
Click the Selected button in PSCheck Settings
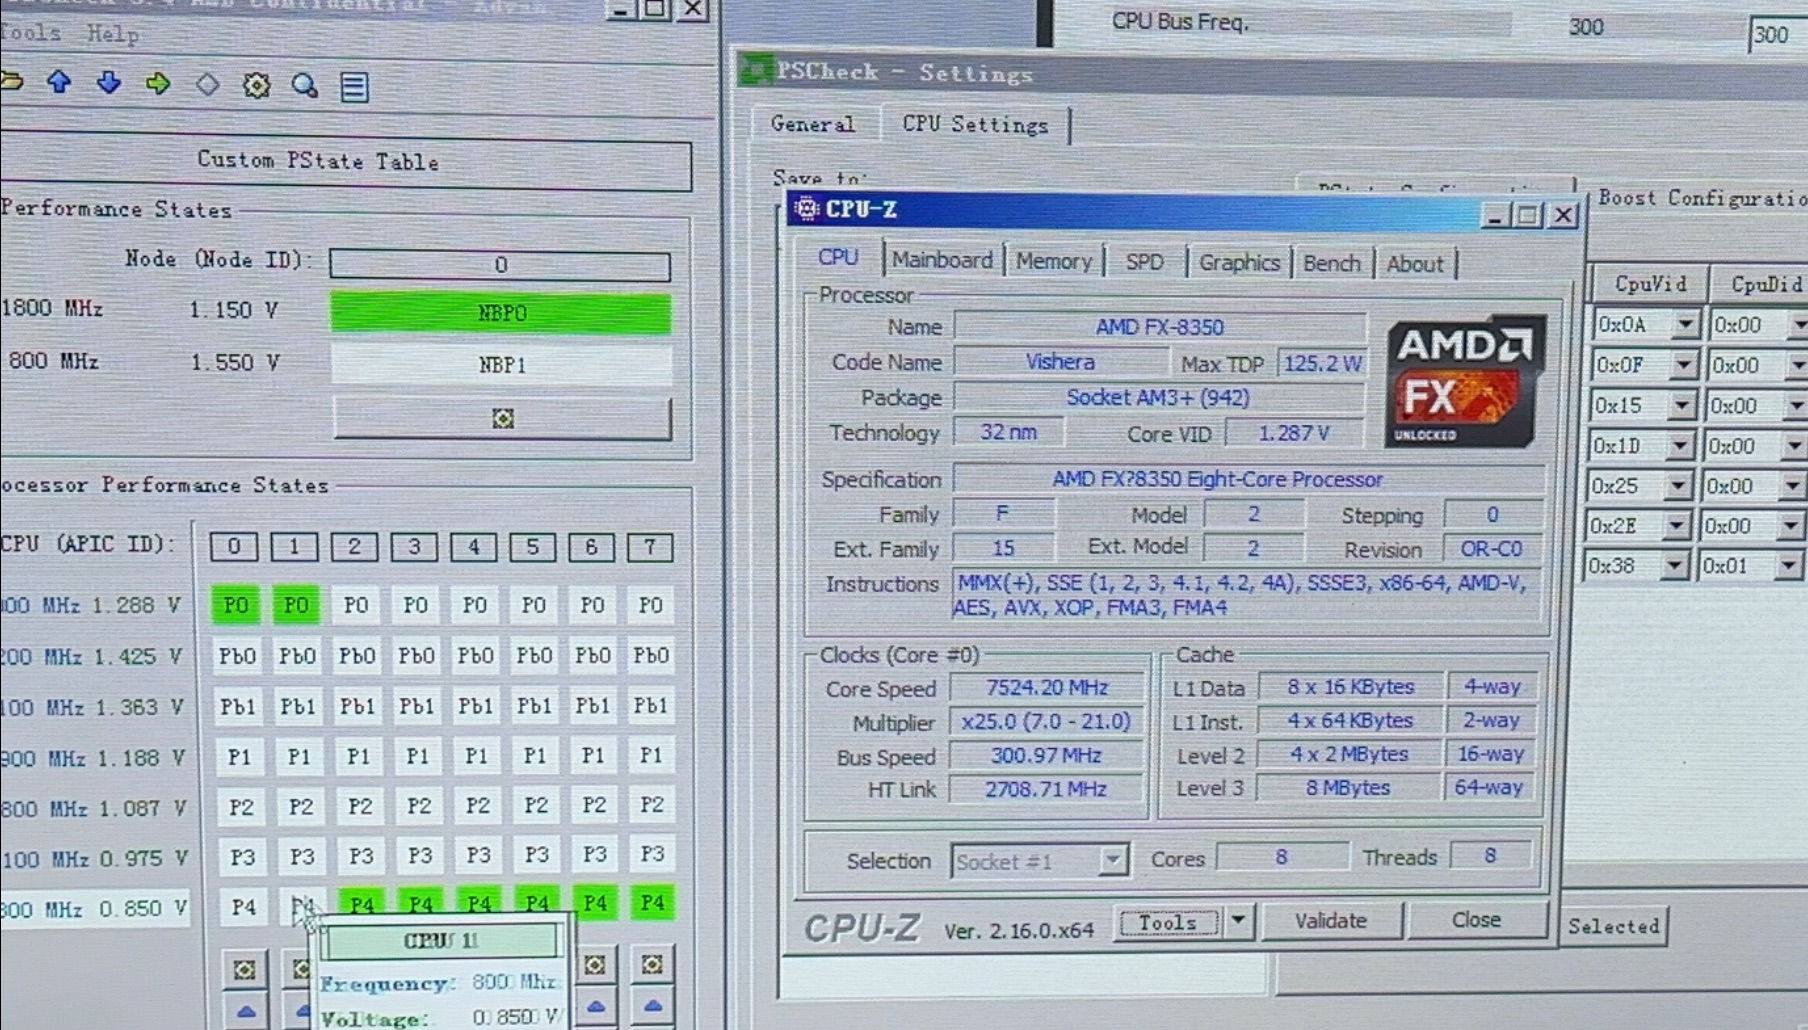click(1613, 926)
